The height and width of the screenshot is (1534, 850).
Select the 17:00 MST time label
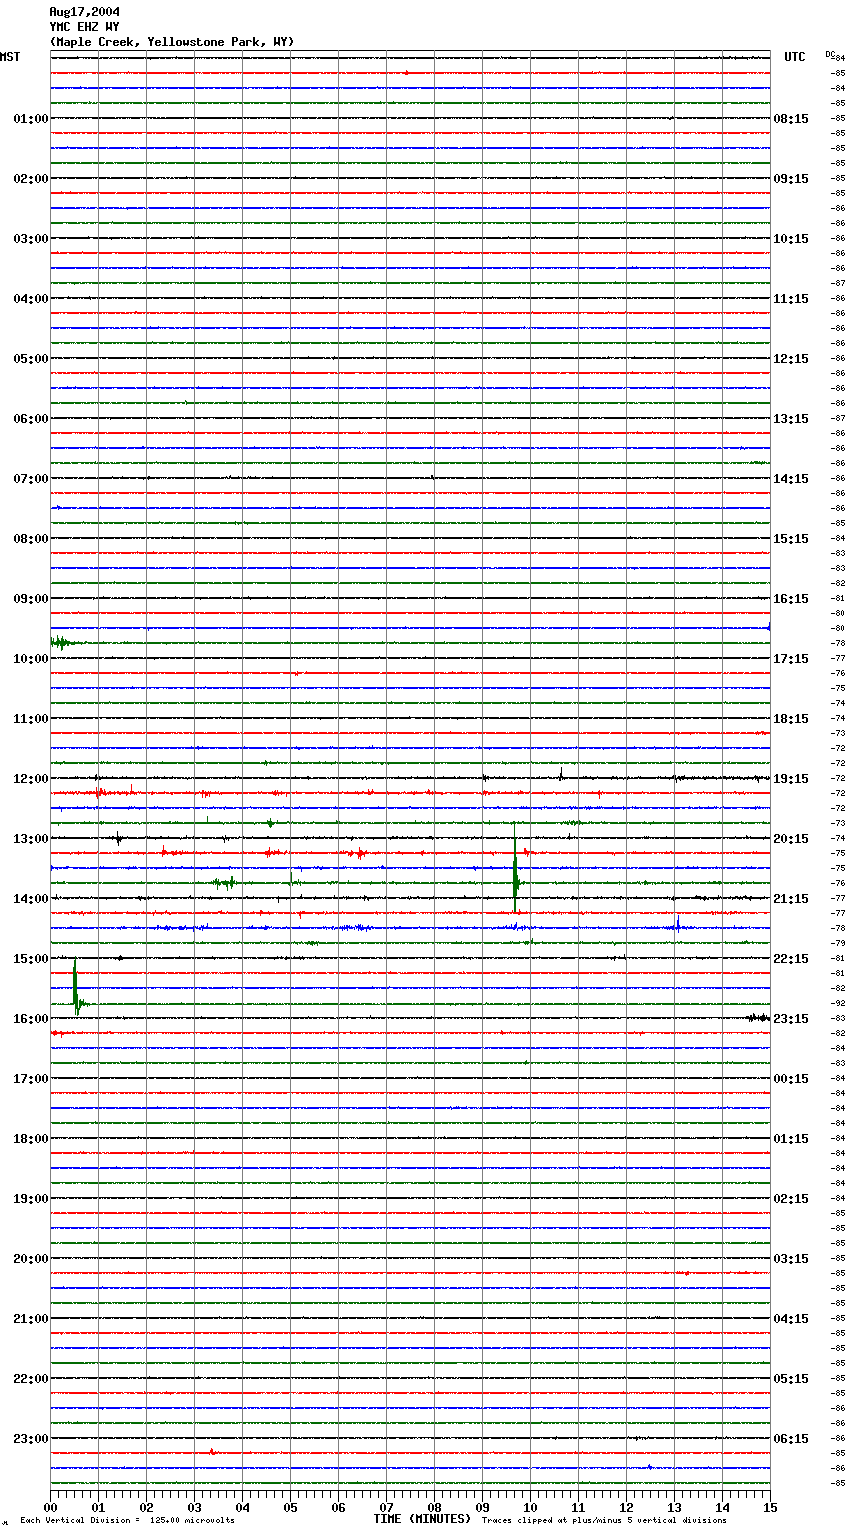click(x=31, y=1079)
